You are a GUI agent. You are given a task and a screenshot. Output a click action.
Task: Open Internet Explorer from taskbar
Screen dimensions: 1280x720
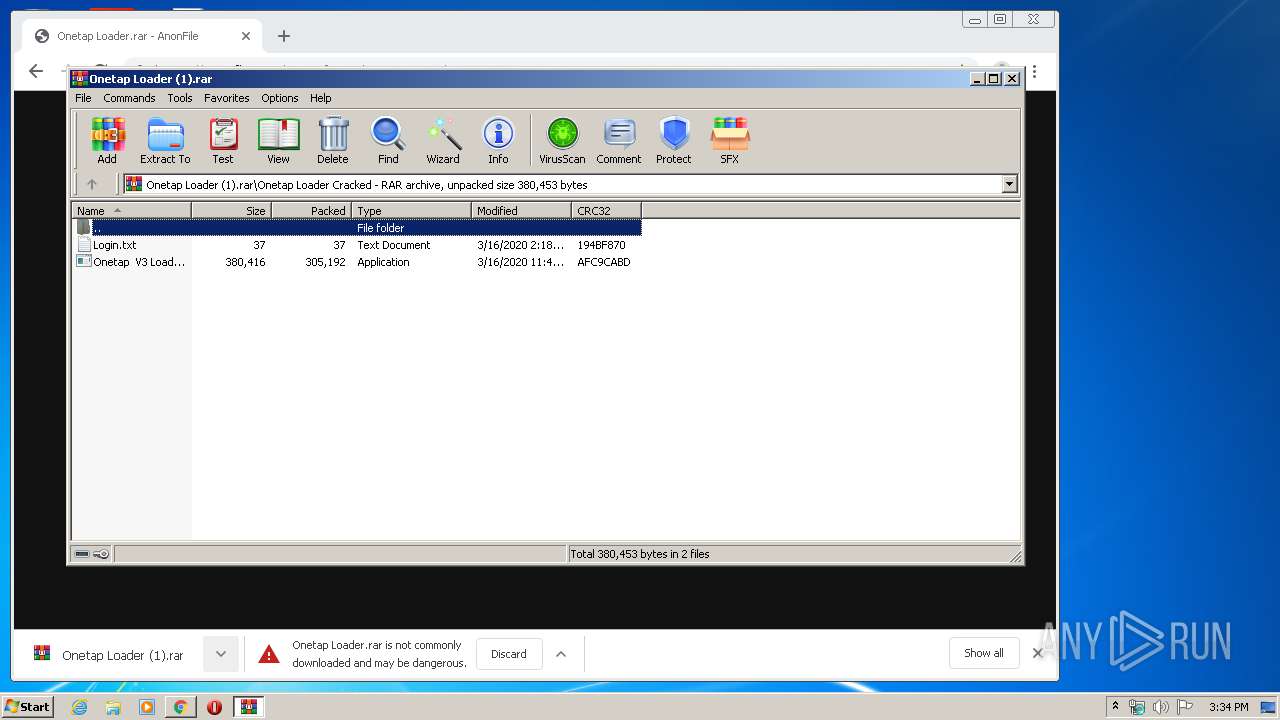point(79,707)
